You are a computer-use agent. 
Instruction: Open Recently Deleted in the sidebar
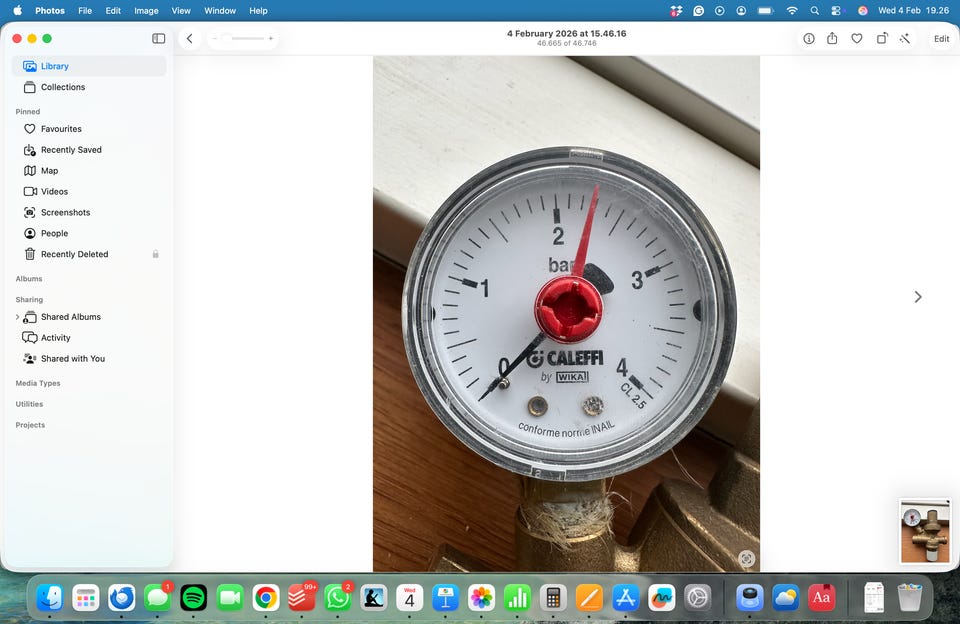pyautogui.click(x=89, y=254)
